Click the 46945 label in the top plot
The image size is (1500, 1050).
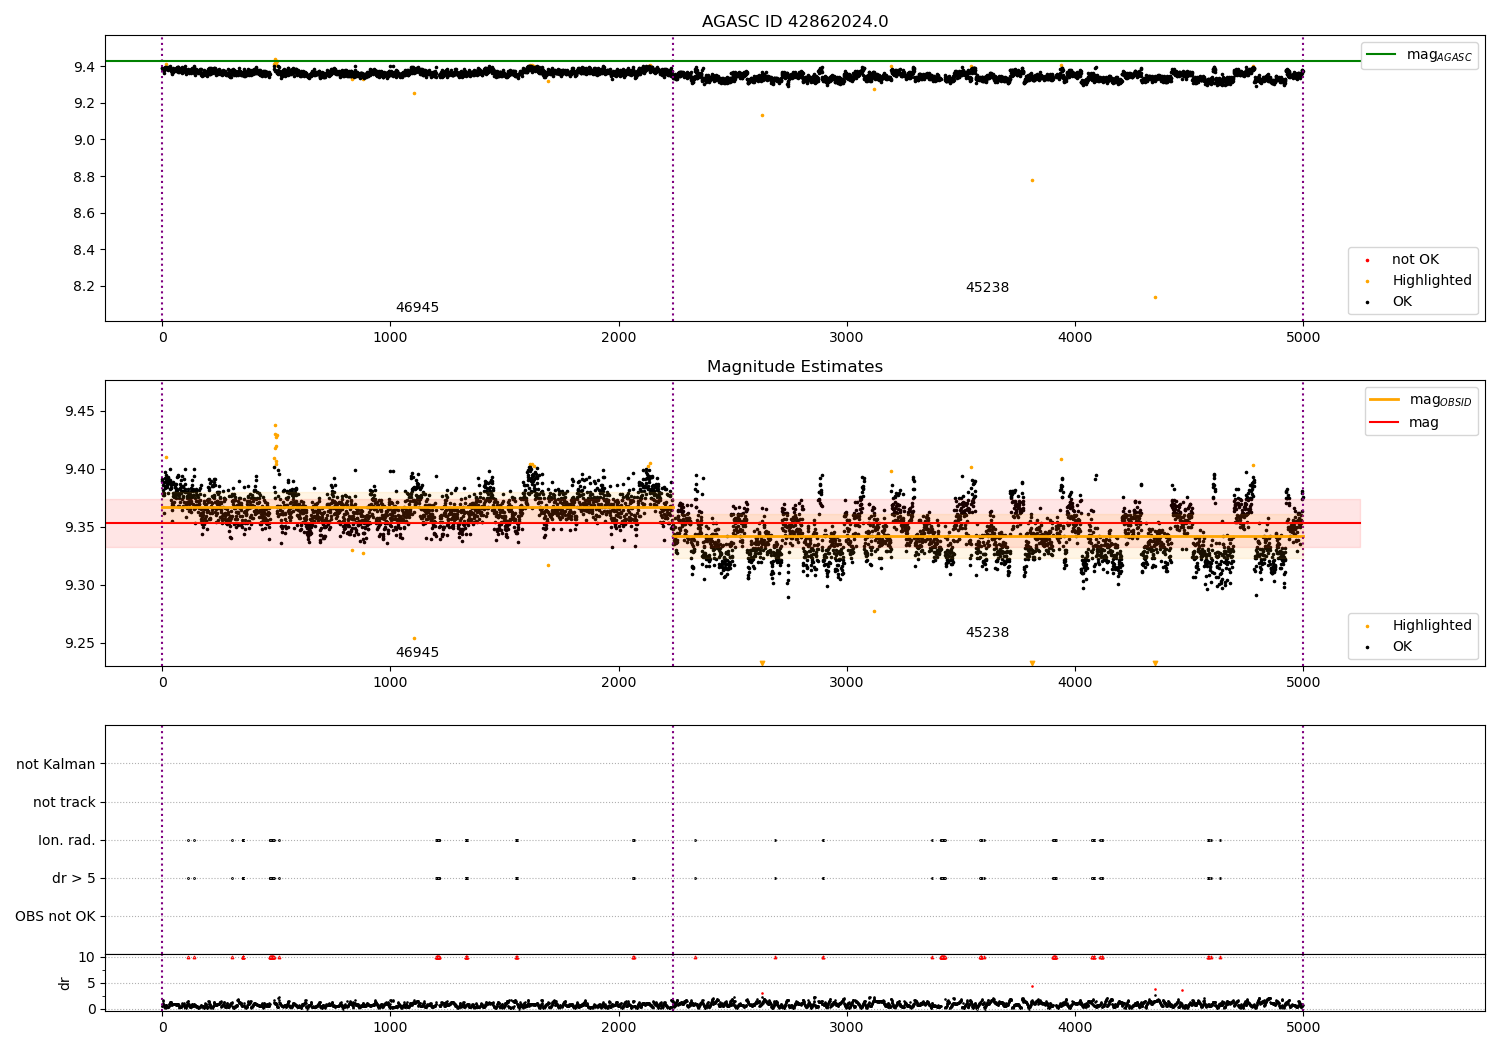[x=417, y=308]
